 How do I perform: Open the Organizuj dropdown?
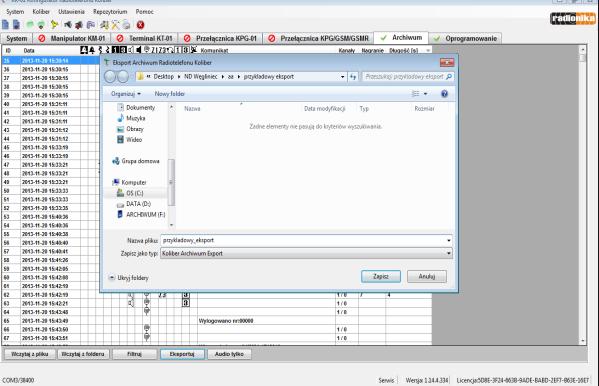(126, 94)
